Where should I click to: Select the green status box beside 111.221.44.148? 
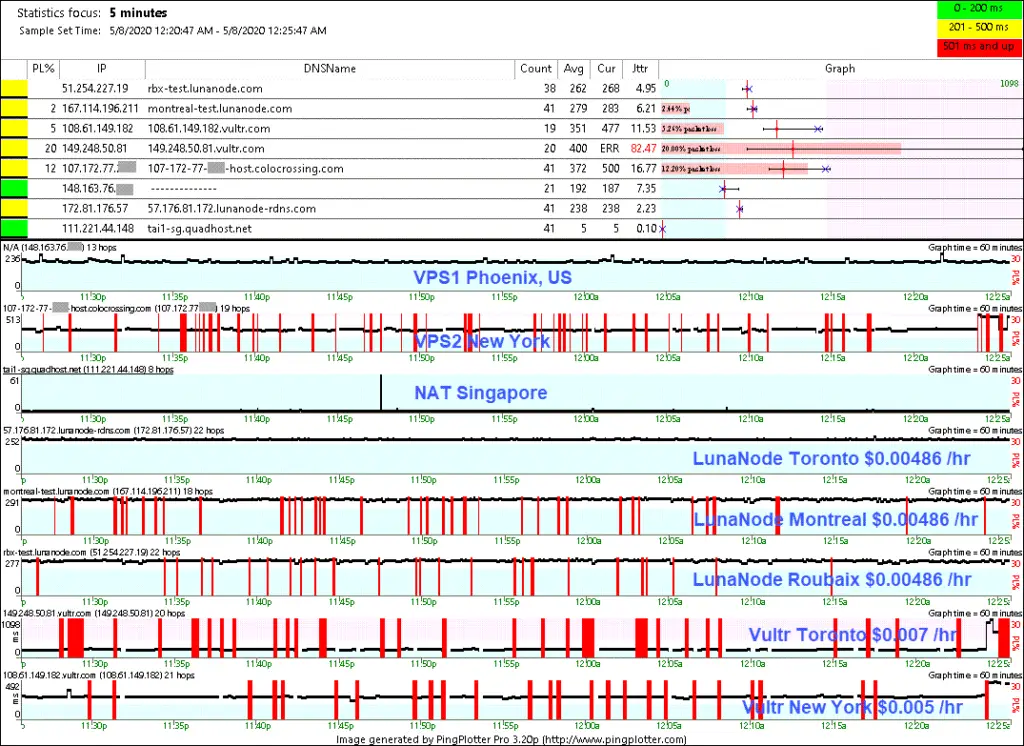(14, 229)
